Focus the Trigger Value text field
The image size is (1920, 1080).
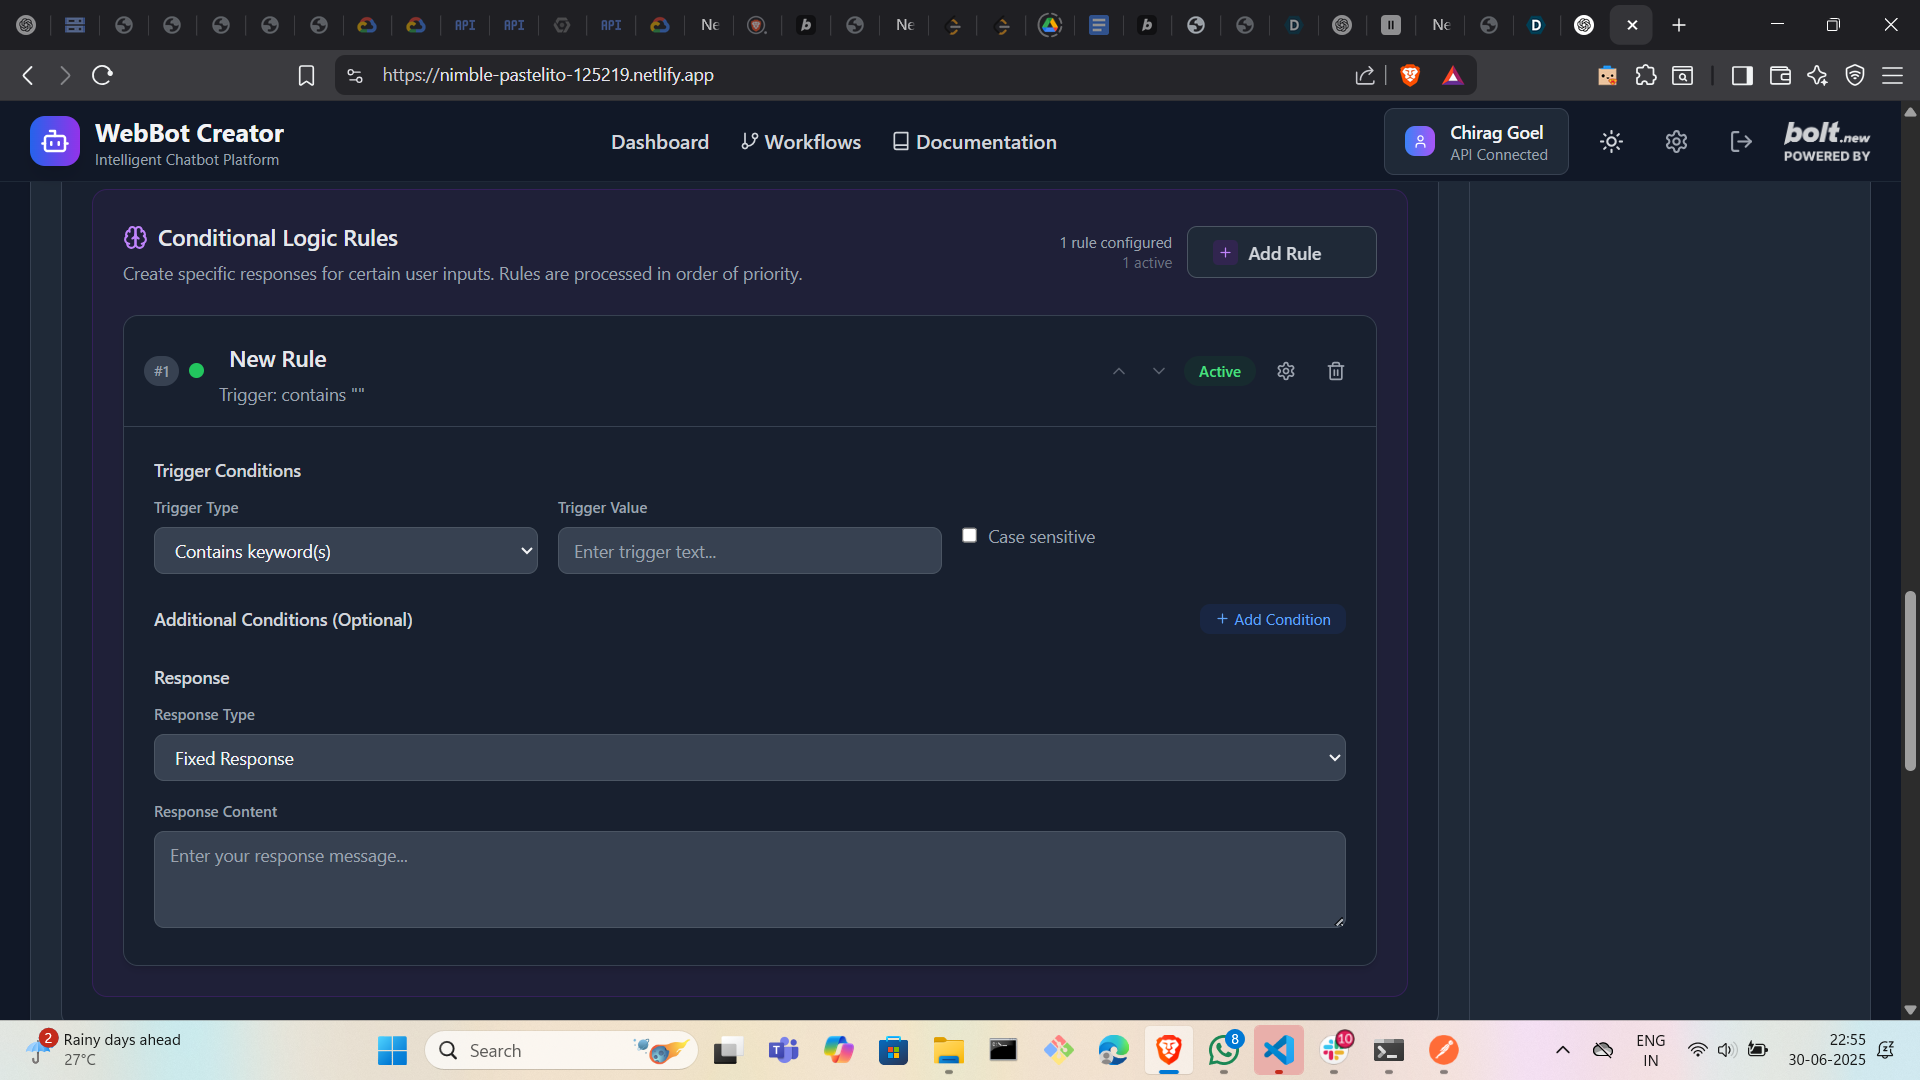click(x=749, y=551)
